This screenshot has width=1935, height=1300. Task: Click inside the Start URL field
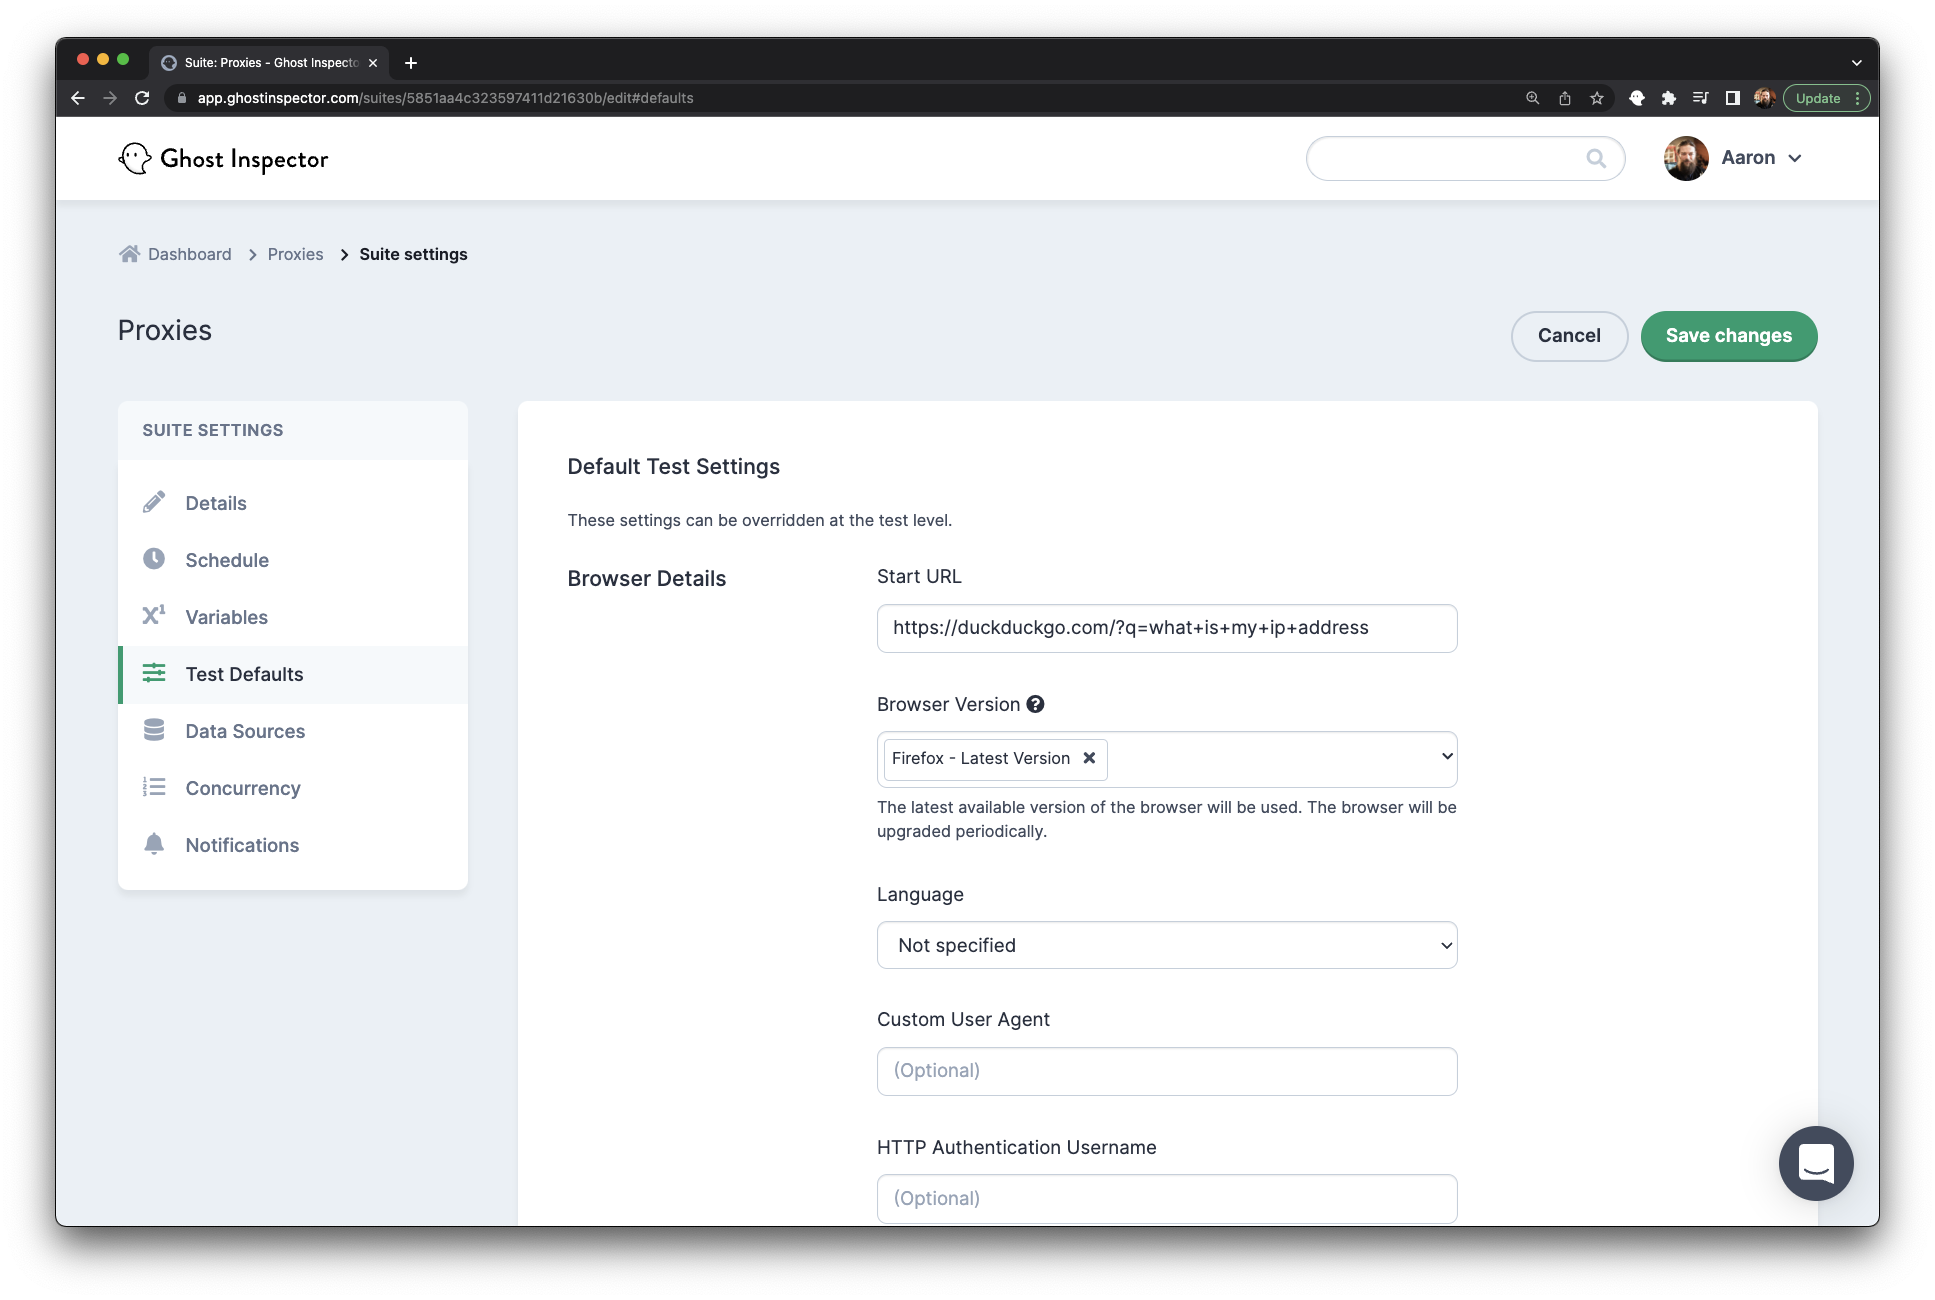tap(1166, 628)
